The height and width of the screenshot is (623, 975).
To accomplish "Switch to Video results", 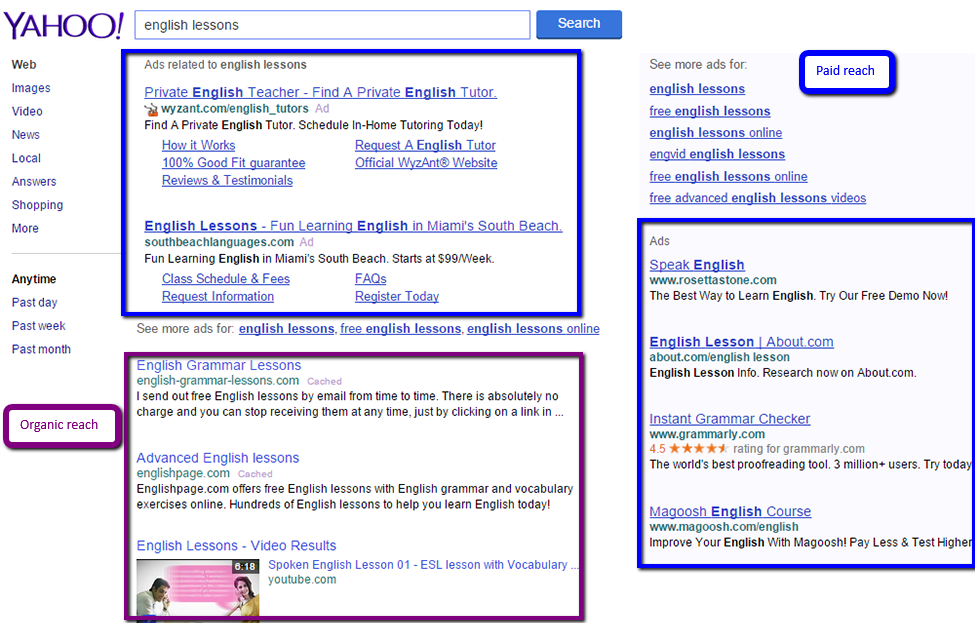I will (27, 111).
